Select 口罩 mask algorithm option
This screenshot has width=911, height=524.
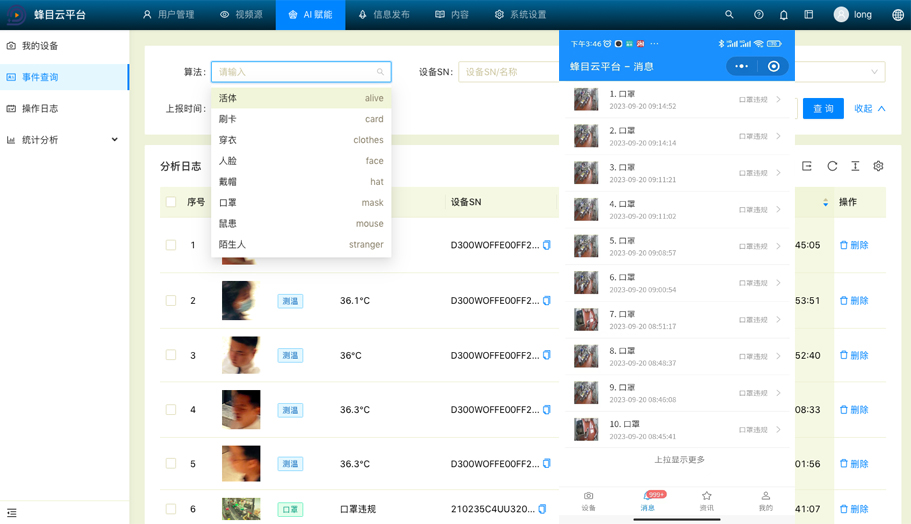click(x=301, y=203)
